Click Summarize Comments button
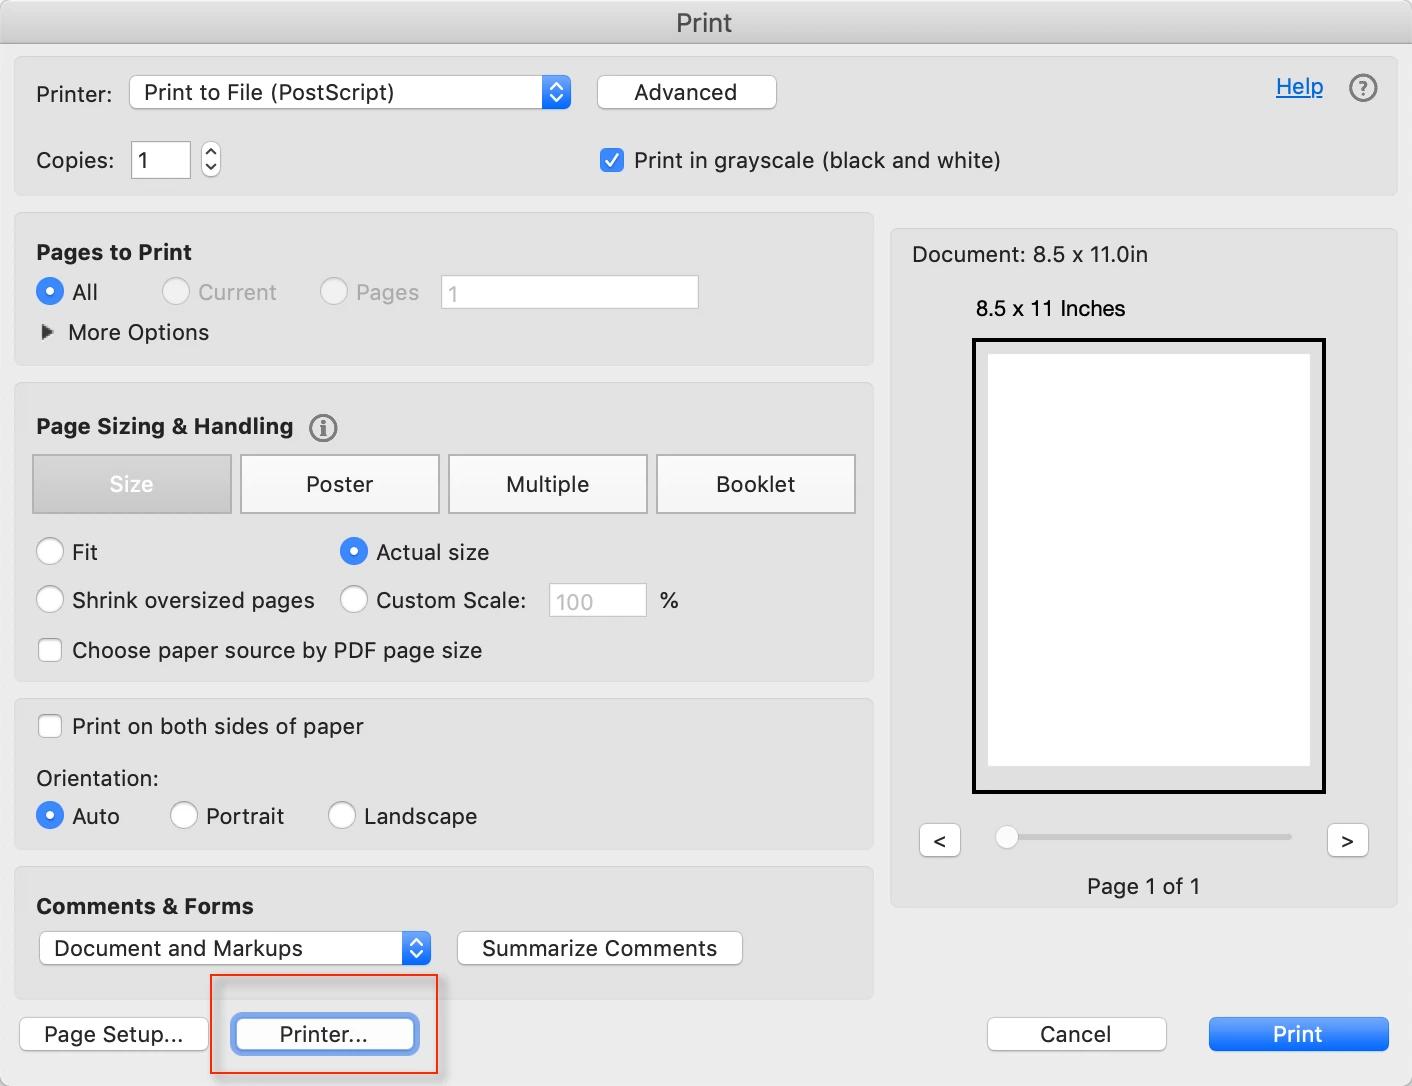 [x=600, y=948]
